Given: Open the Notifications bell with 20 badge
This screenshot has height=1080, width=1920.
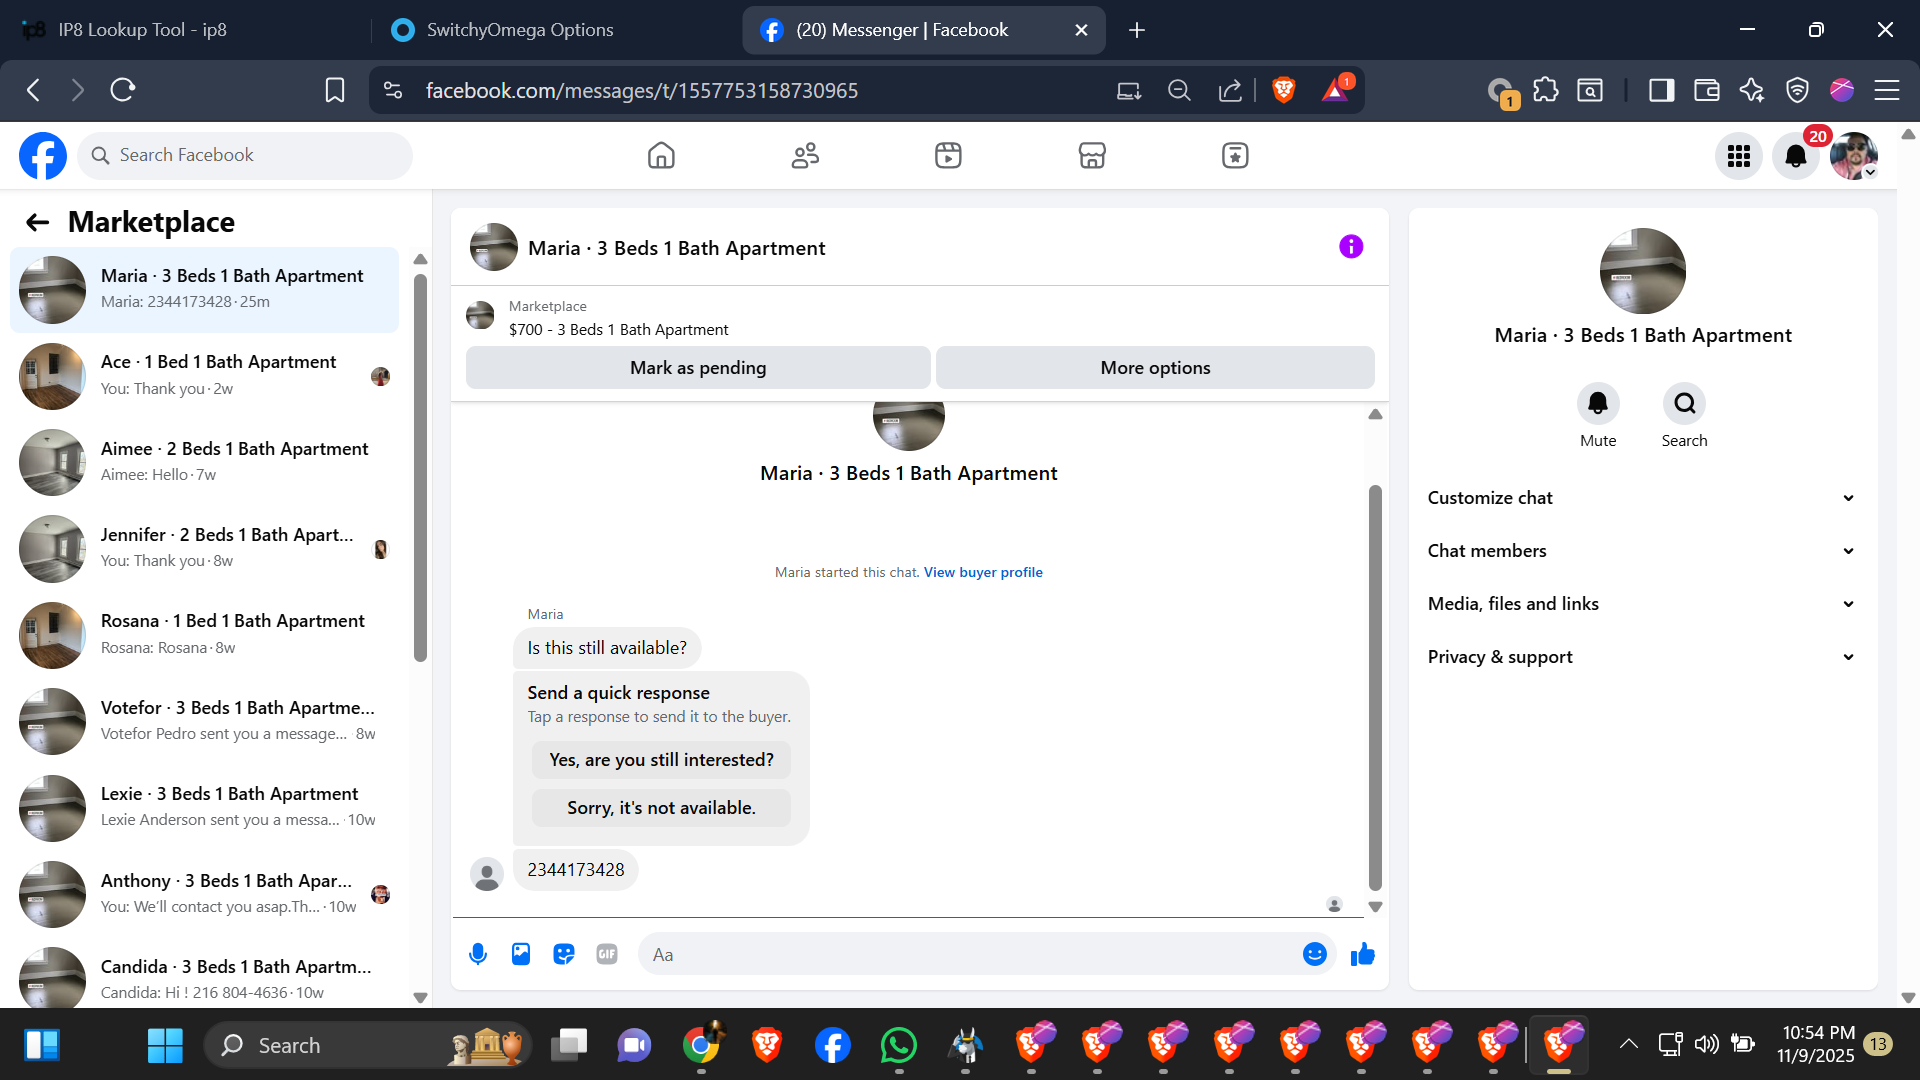Looking at the screenshot, I should 1796,156.
